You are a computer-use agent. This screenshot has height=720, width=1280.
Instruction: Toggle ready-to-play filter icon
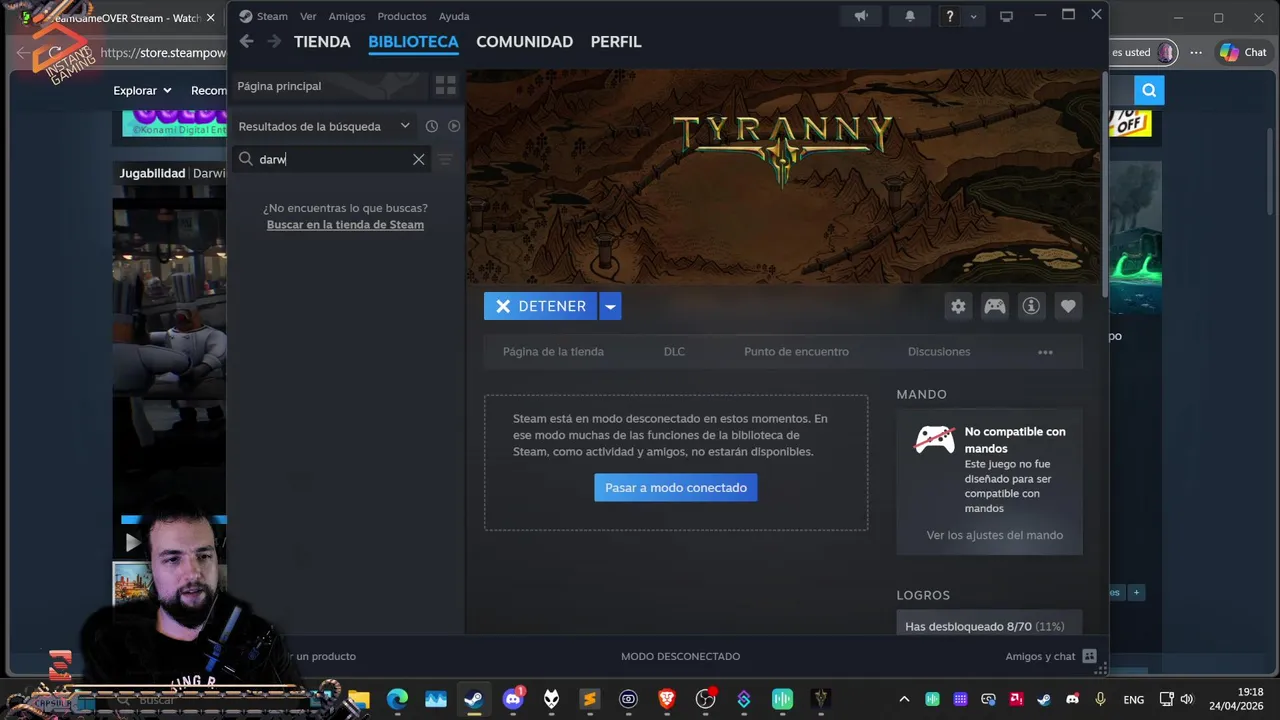(454, 126)
